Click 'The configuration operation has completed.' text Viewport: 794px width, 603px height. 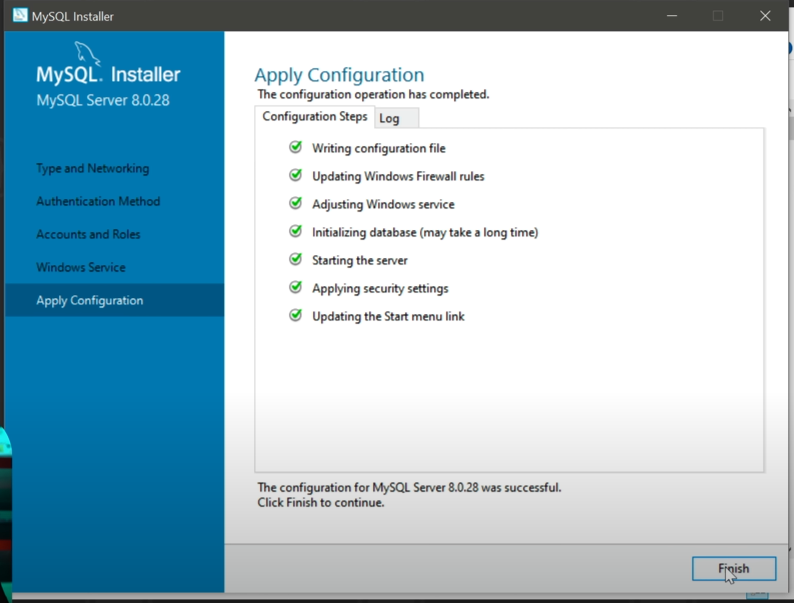pos(373,94)
